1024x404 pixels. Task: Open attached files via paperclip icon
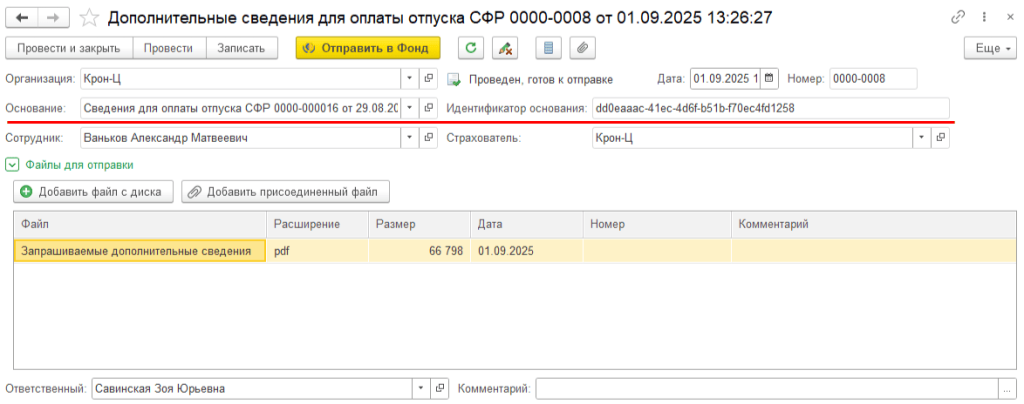tap(582, 48)
